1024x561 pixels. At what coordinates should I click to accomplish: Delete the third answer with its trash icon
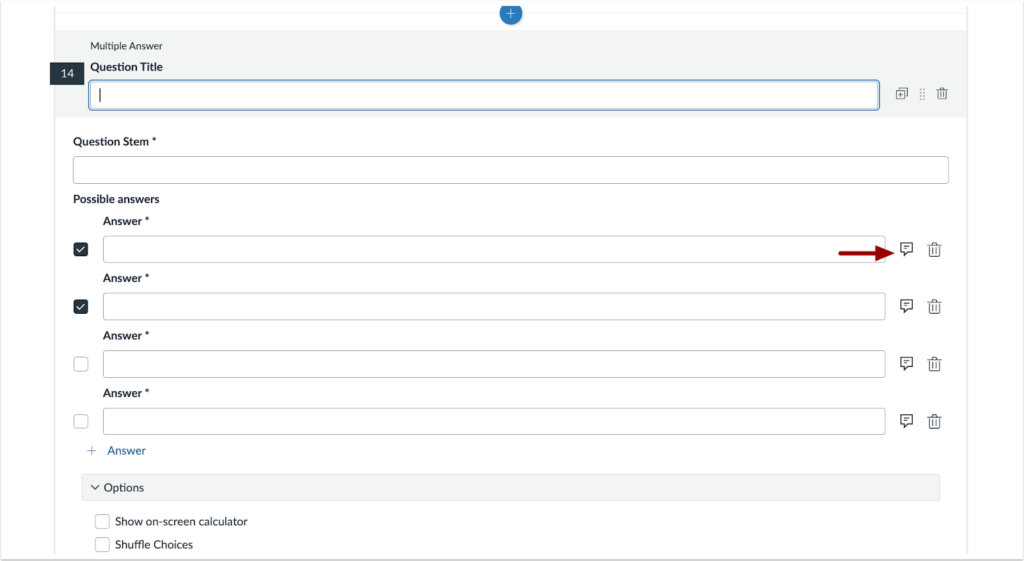tap(935, 364)
